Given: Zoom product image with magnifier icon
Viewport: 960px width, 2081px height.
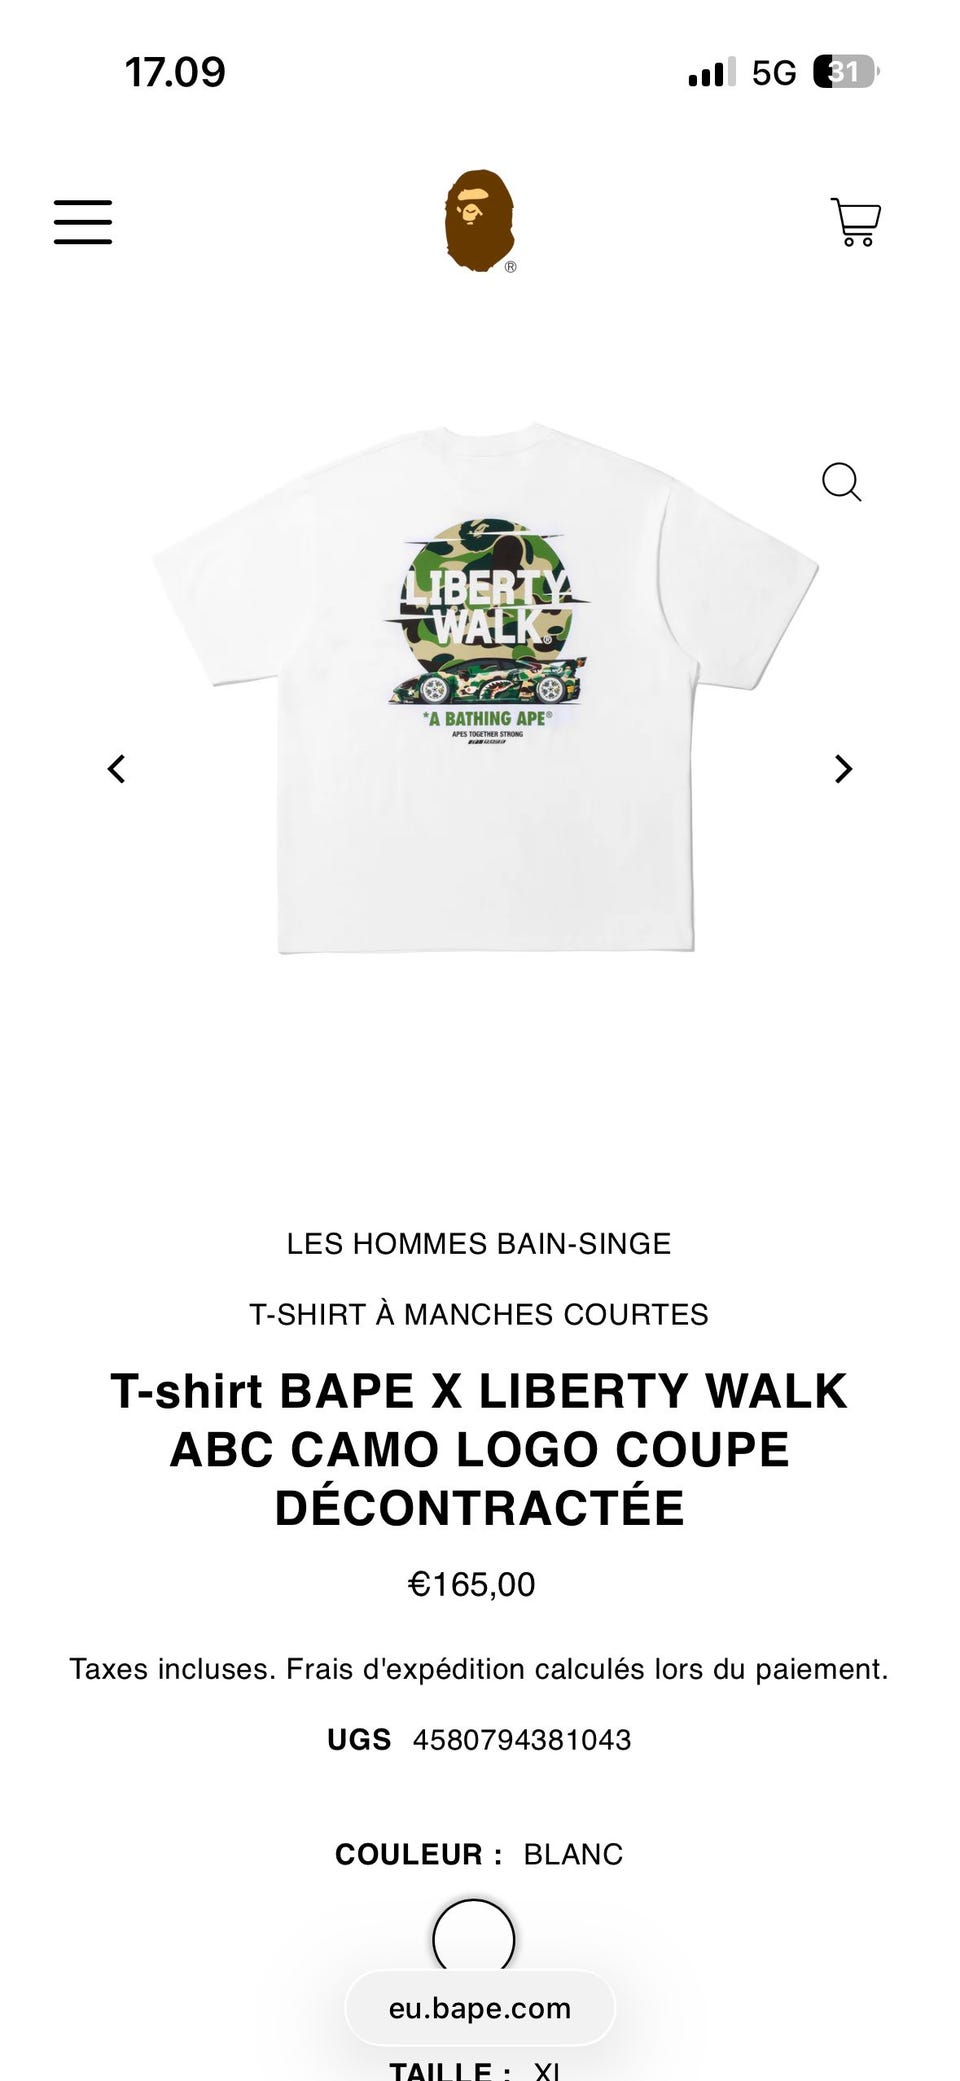Looking at the screenshot, I should point(841,482).
